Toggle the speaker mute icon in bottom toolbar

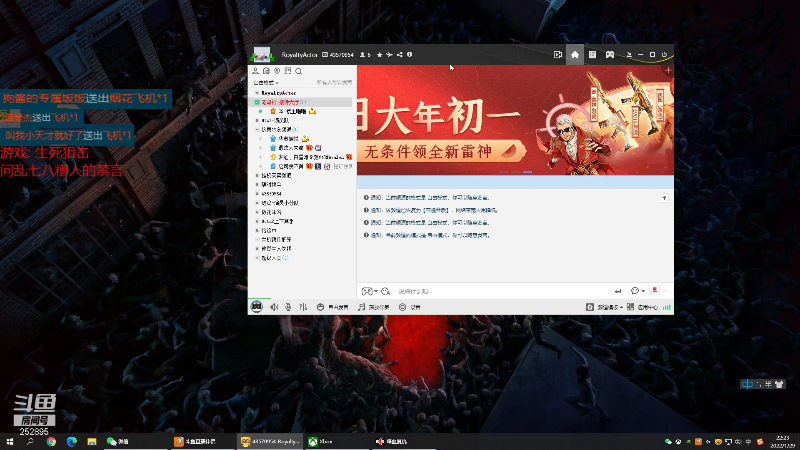274,307
